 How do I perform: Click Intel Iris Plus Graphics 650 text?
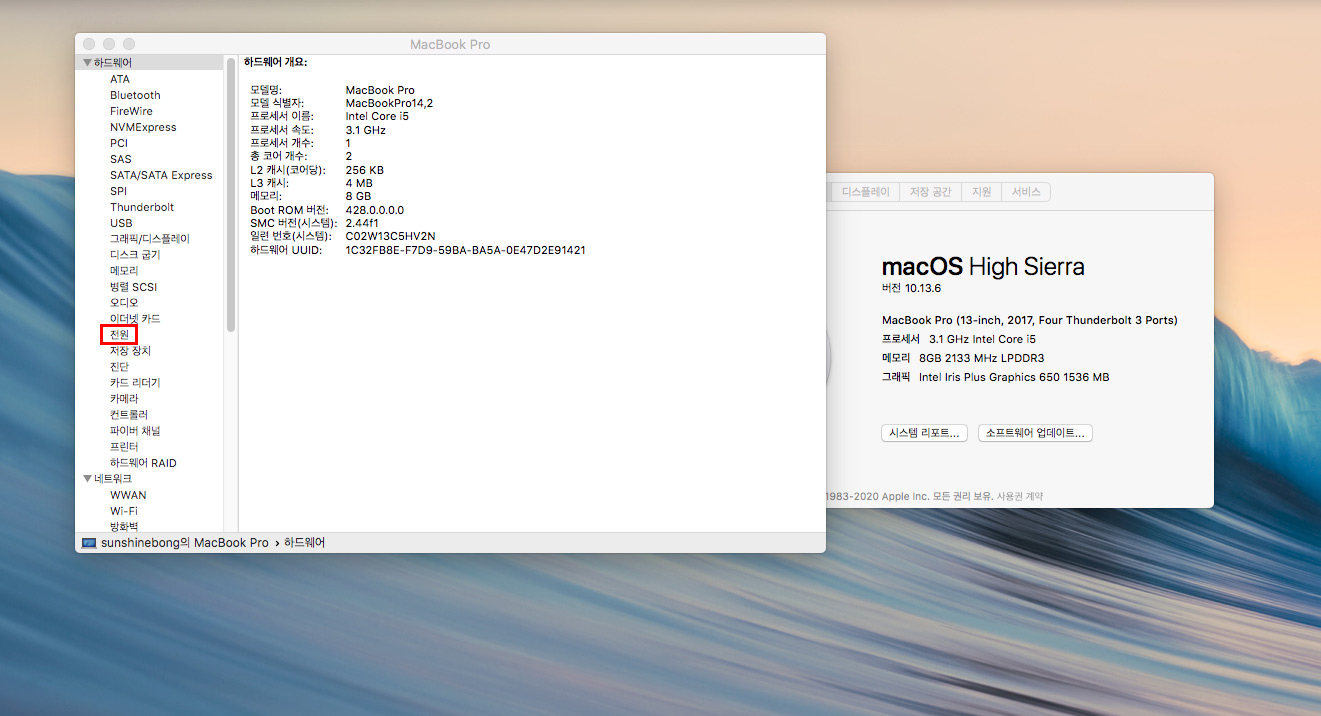click(x=1014, y=377)
